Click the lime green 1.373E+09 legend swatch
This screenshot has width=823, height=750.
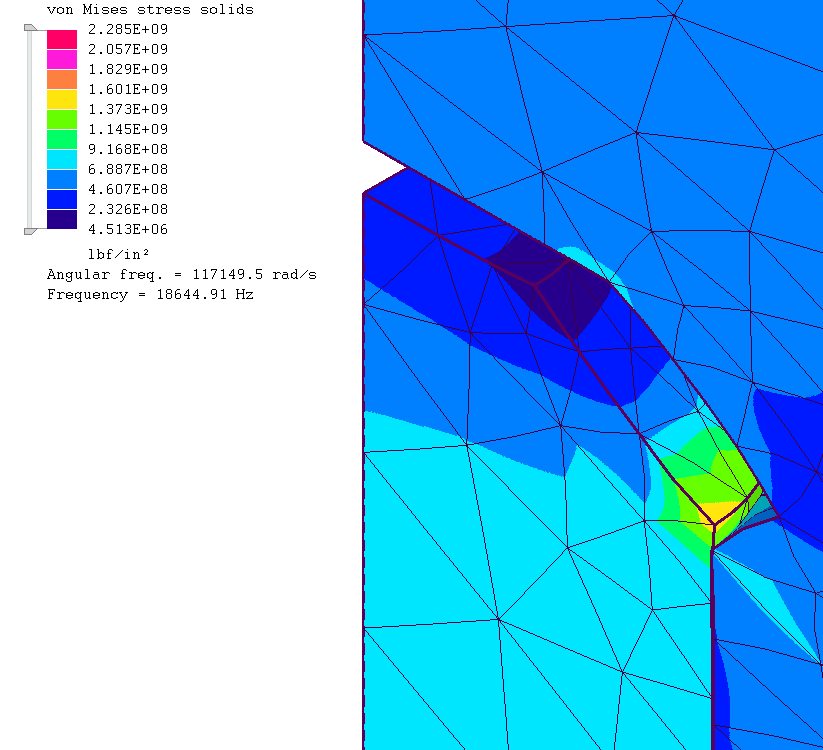(62, 119)
